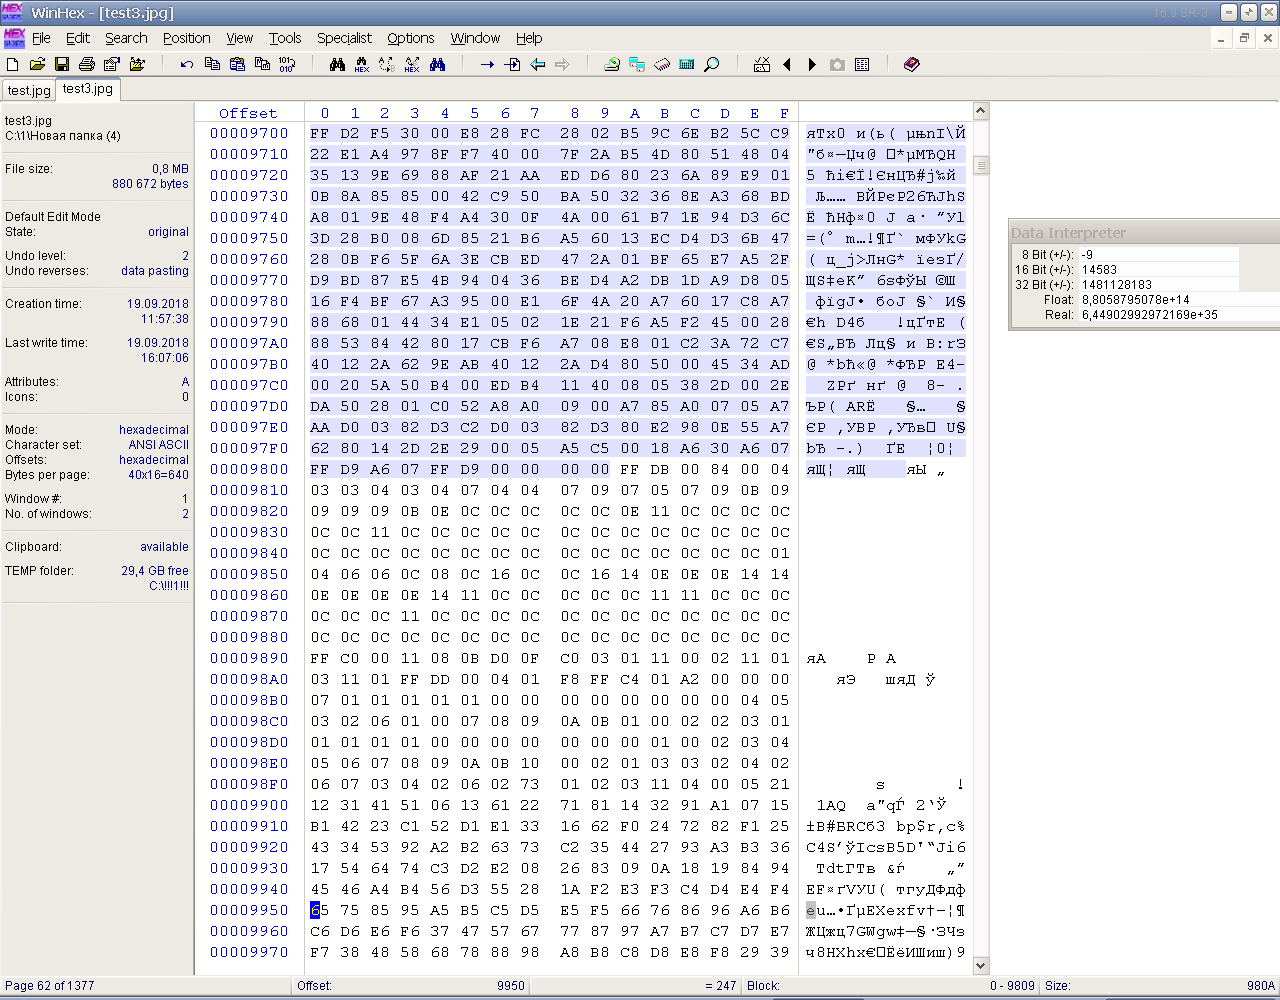The width and height of the screenshot is (1280, 1000).
Task: Select the highlighted byte 65 in row 00009950
Action: [x=320, y=910]
